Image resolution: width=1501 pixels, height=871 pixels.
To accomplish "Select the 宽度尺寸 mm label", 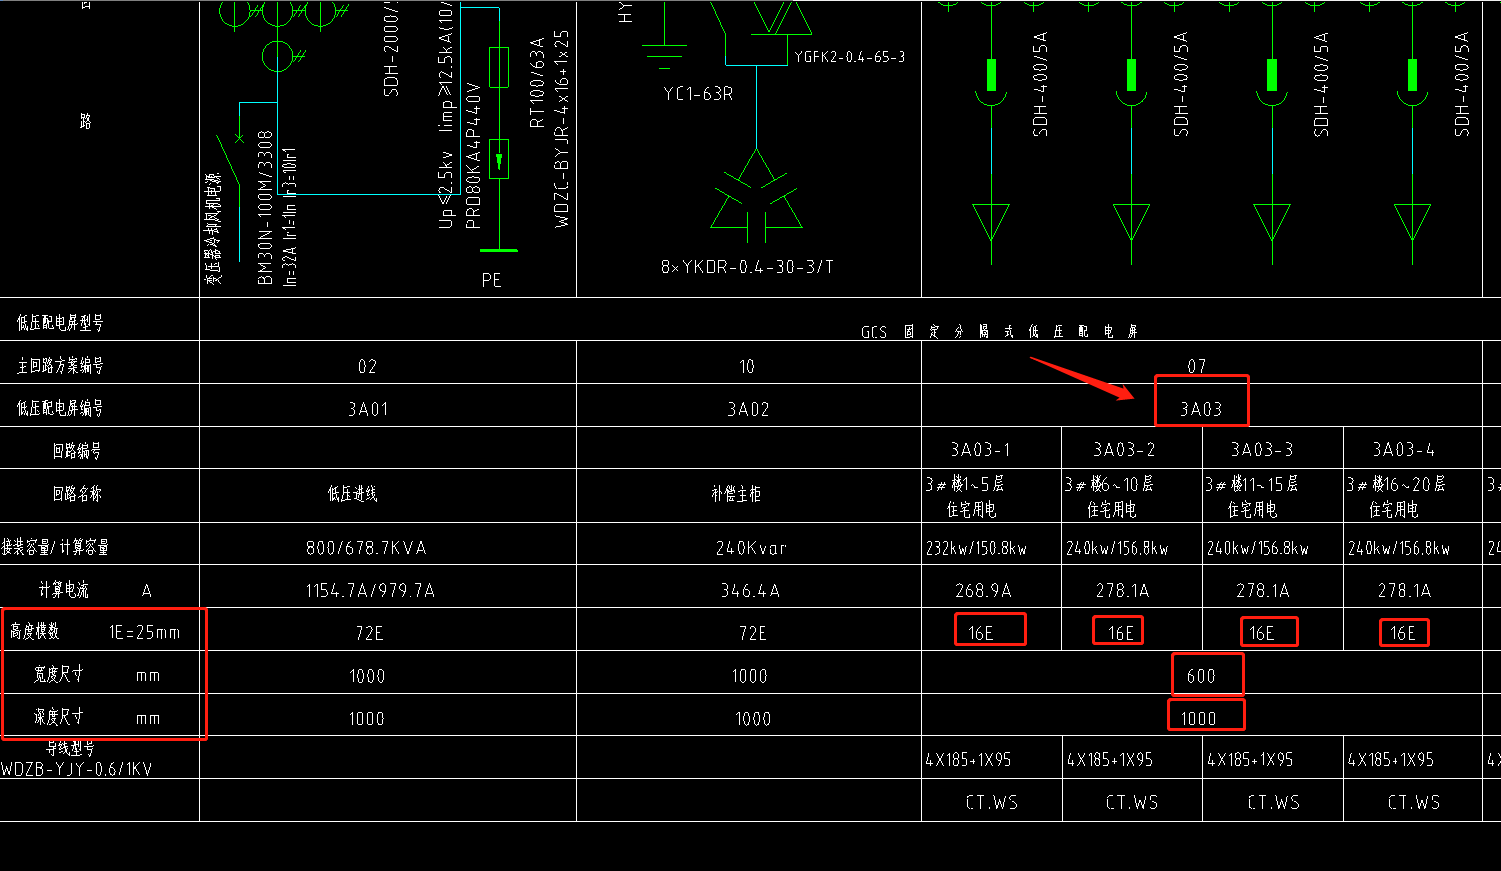I will coord(96,675).
